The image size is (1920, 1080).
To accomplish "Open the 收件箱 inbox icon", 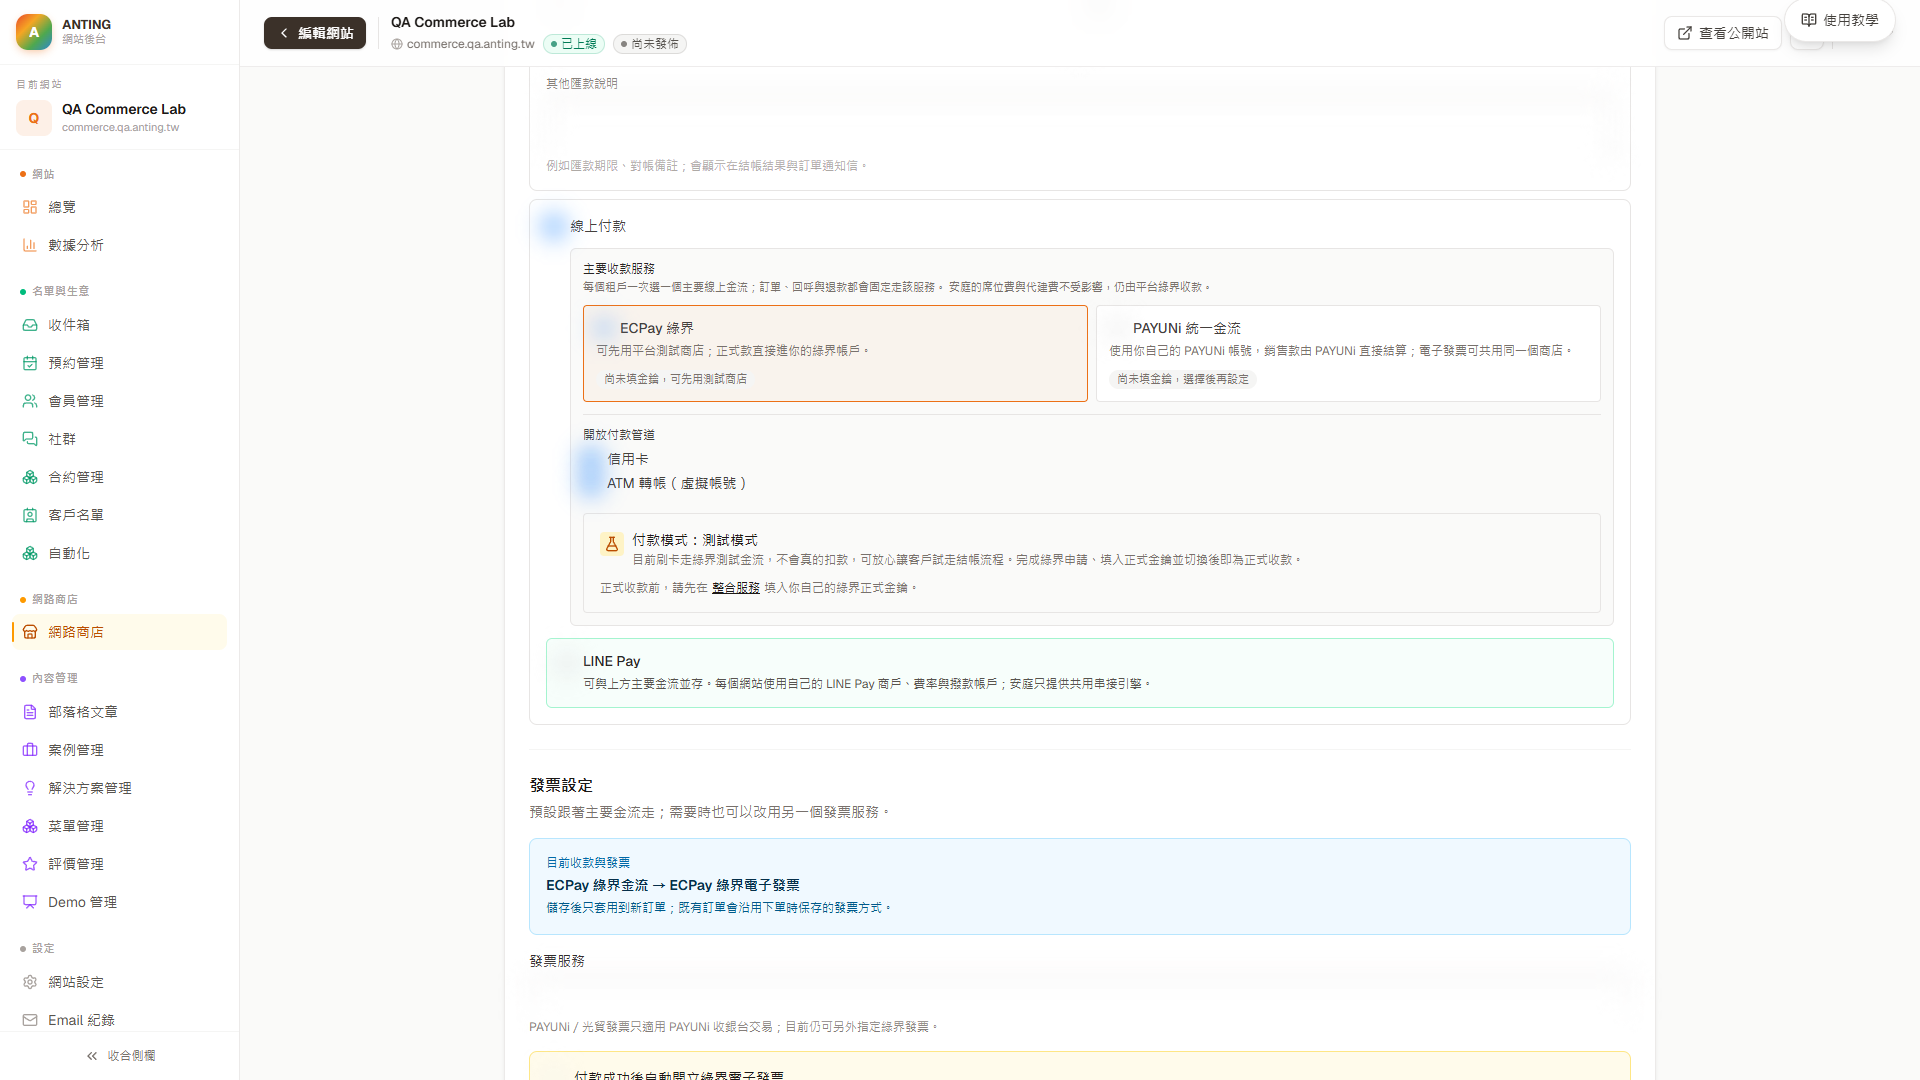I will pyautogui.click(x=30, y=325).
